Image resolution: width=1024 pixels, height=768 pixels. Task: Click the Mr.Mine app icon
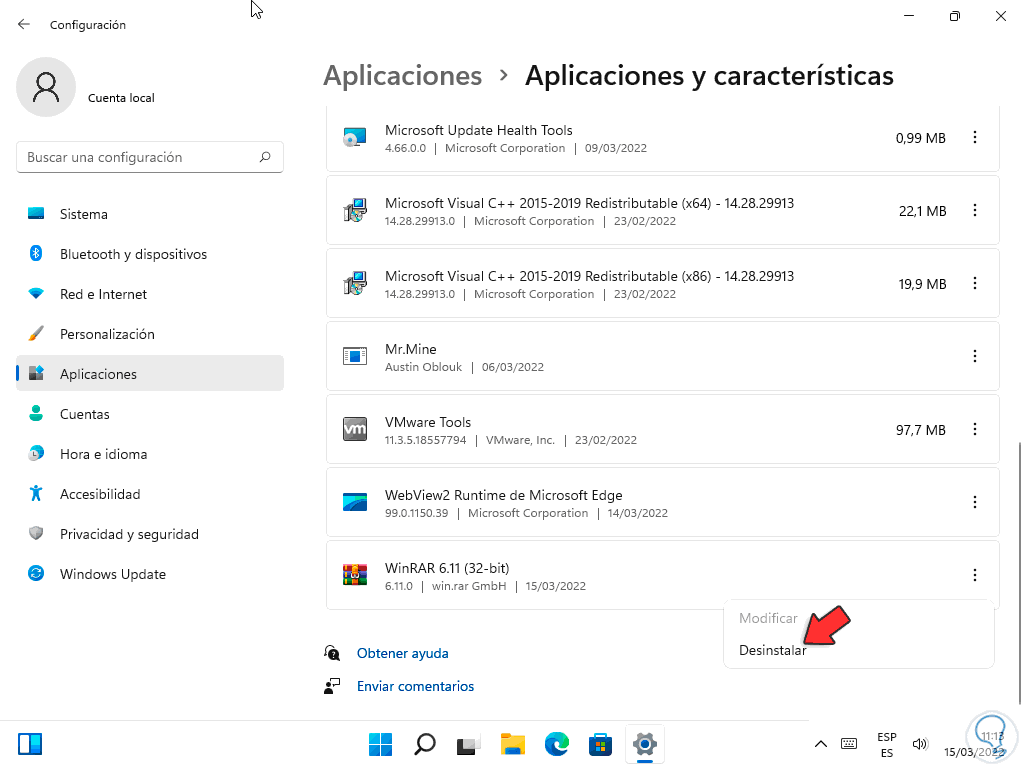[x=355, y=357]
